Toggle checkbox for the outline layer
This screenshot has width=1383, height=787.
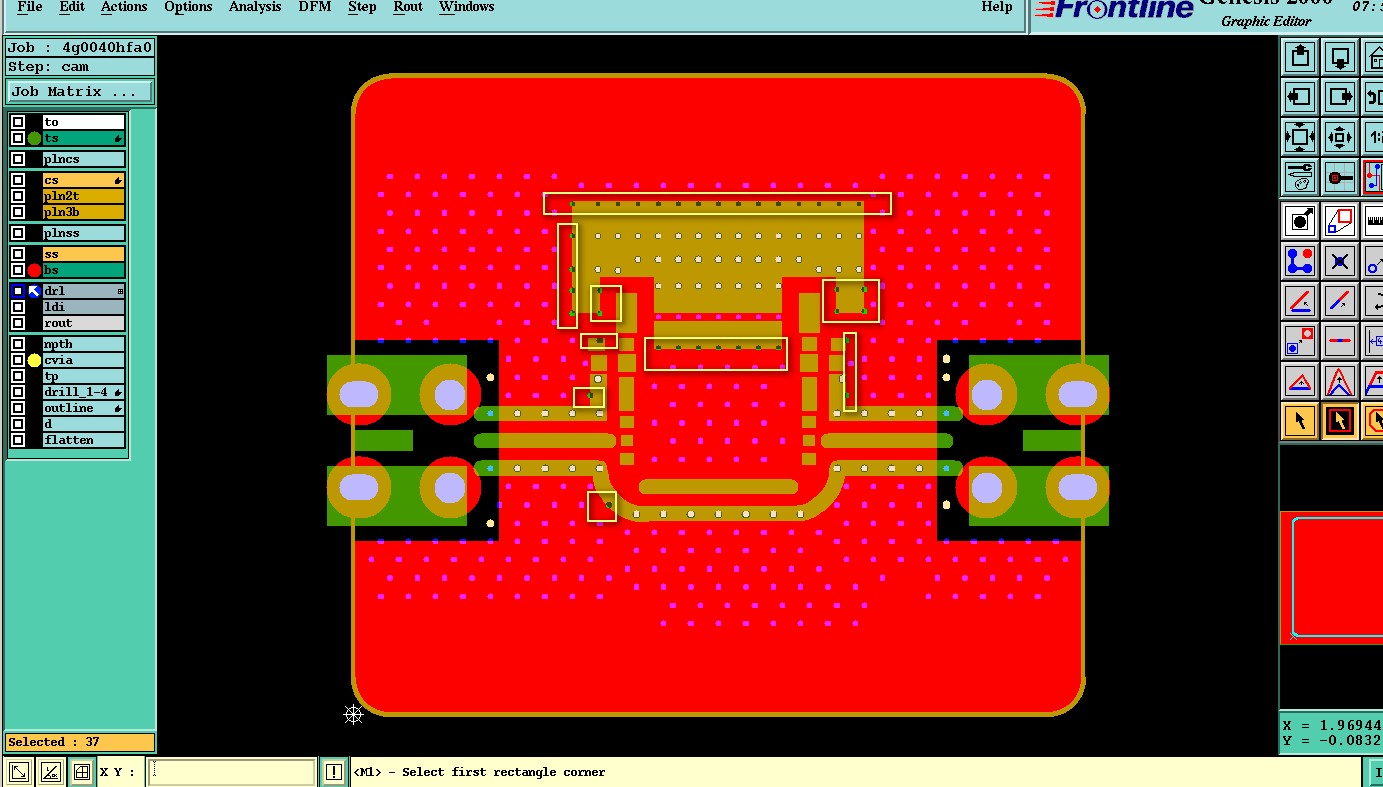pyautogui.click(x=18, y=408)
